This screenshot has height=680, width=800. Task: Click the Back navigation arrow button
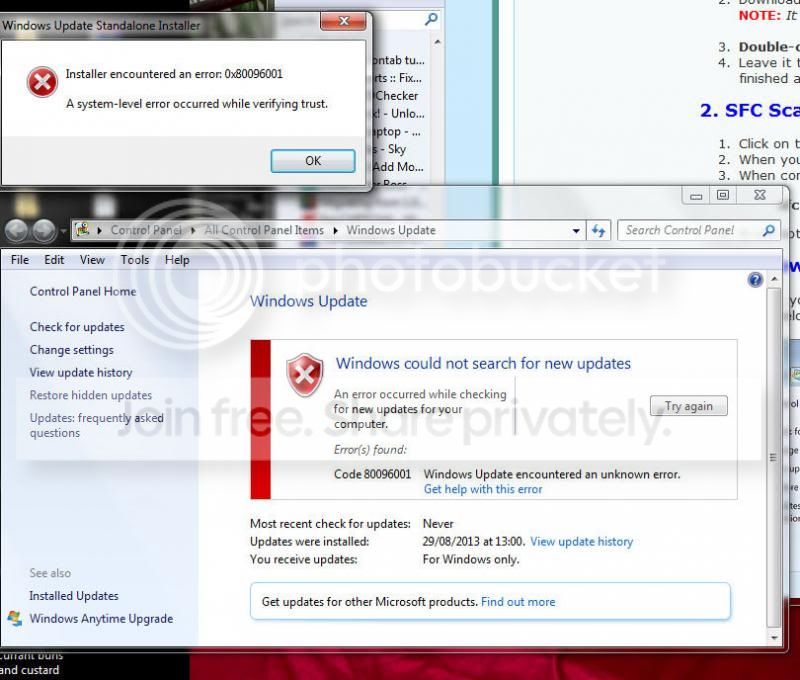[16, 231]
